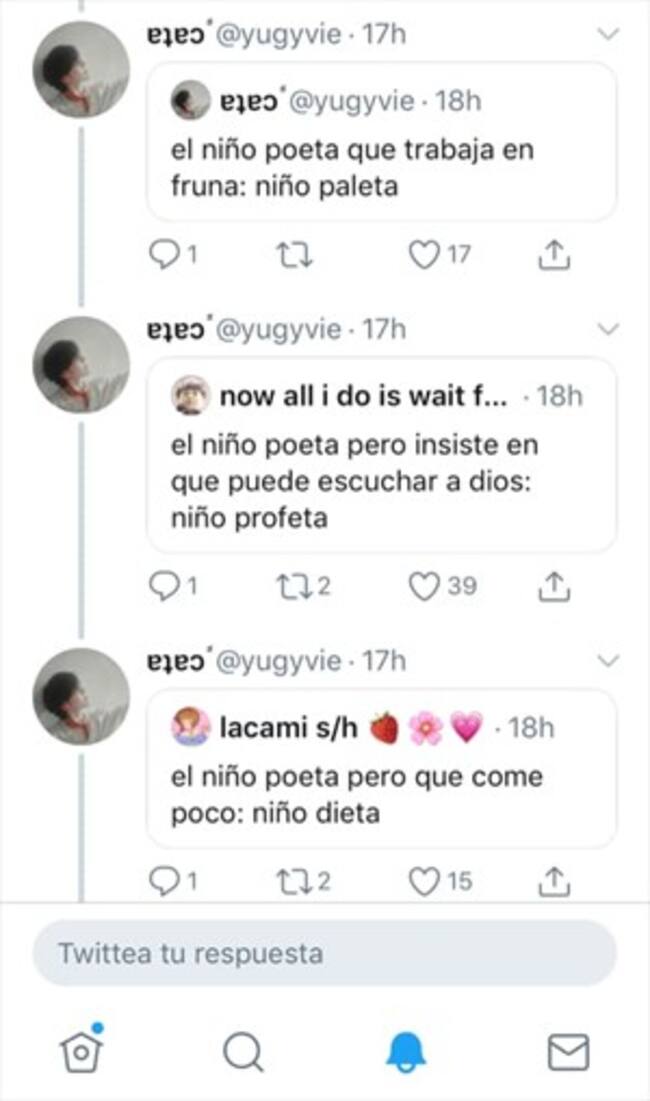Like the tweet with 15 likes
This screenshot has height=1101, width=650.
[425, 881]
